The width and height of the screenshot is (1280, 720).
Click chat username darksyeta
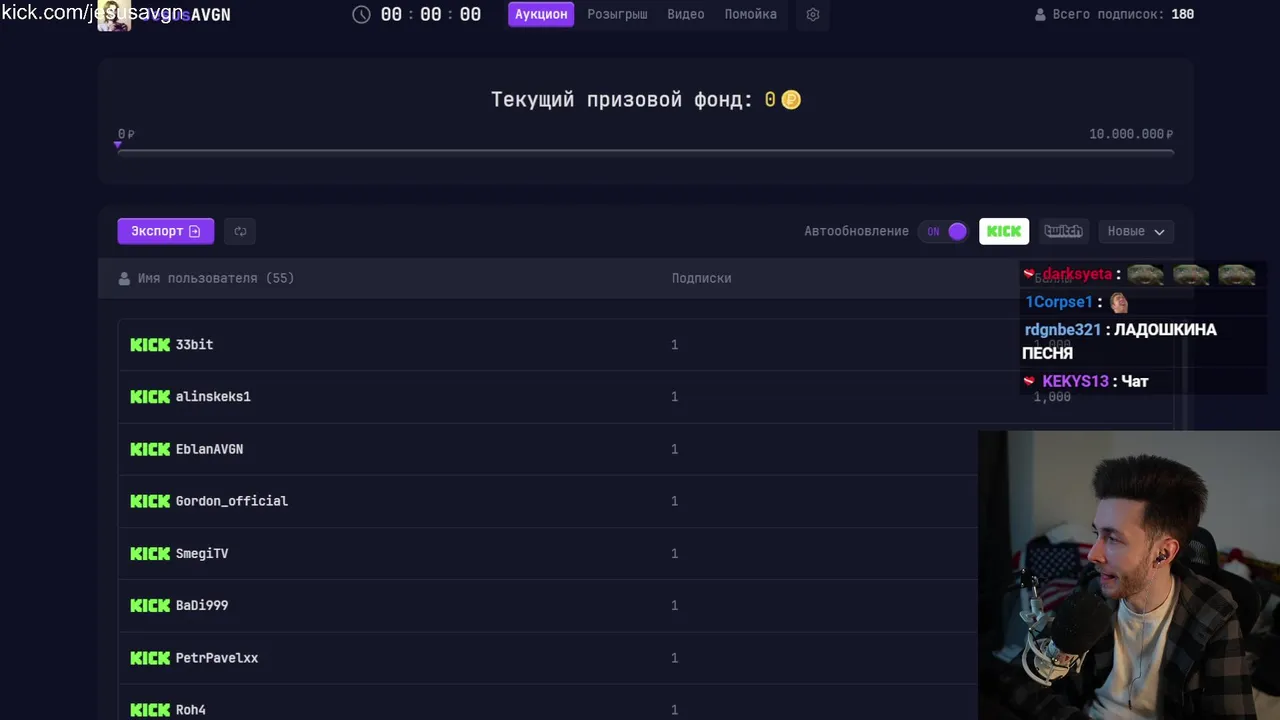coord(1077,274)
